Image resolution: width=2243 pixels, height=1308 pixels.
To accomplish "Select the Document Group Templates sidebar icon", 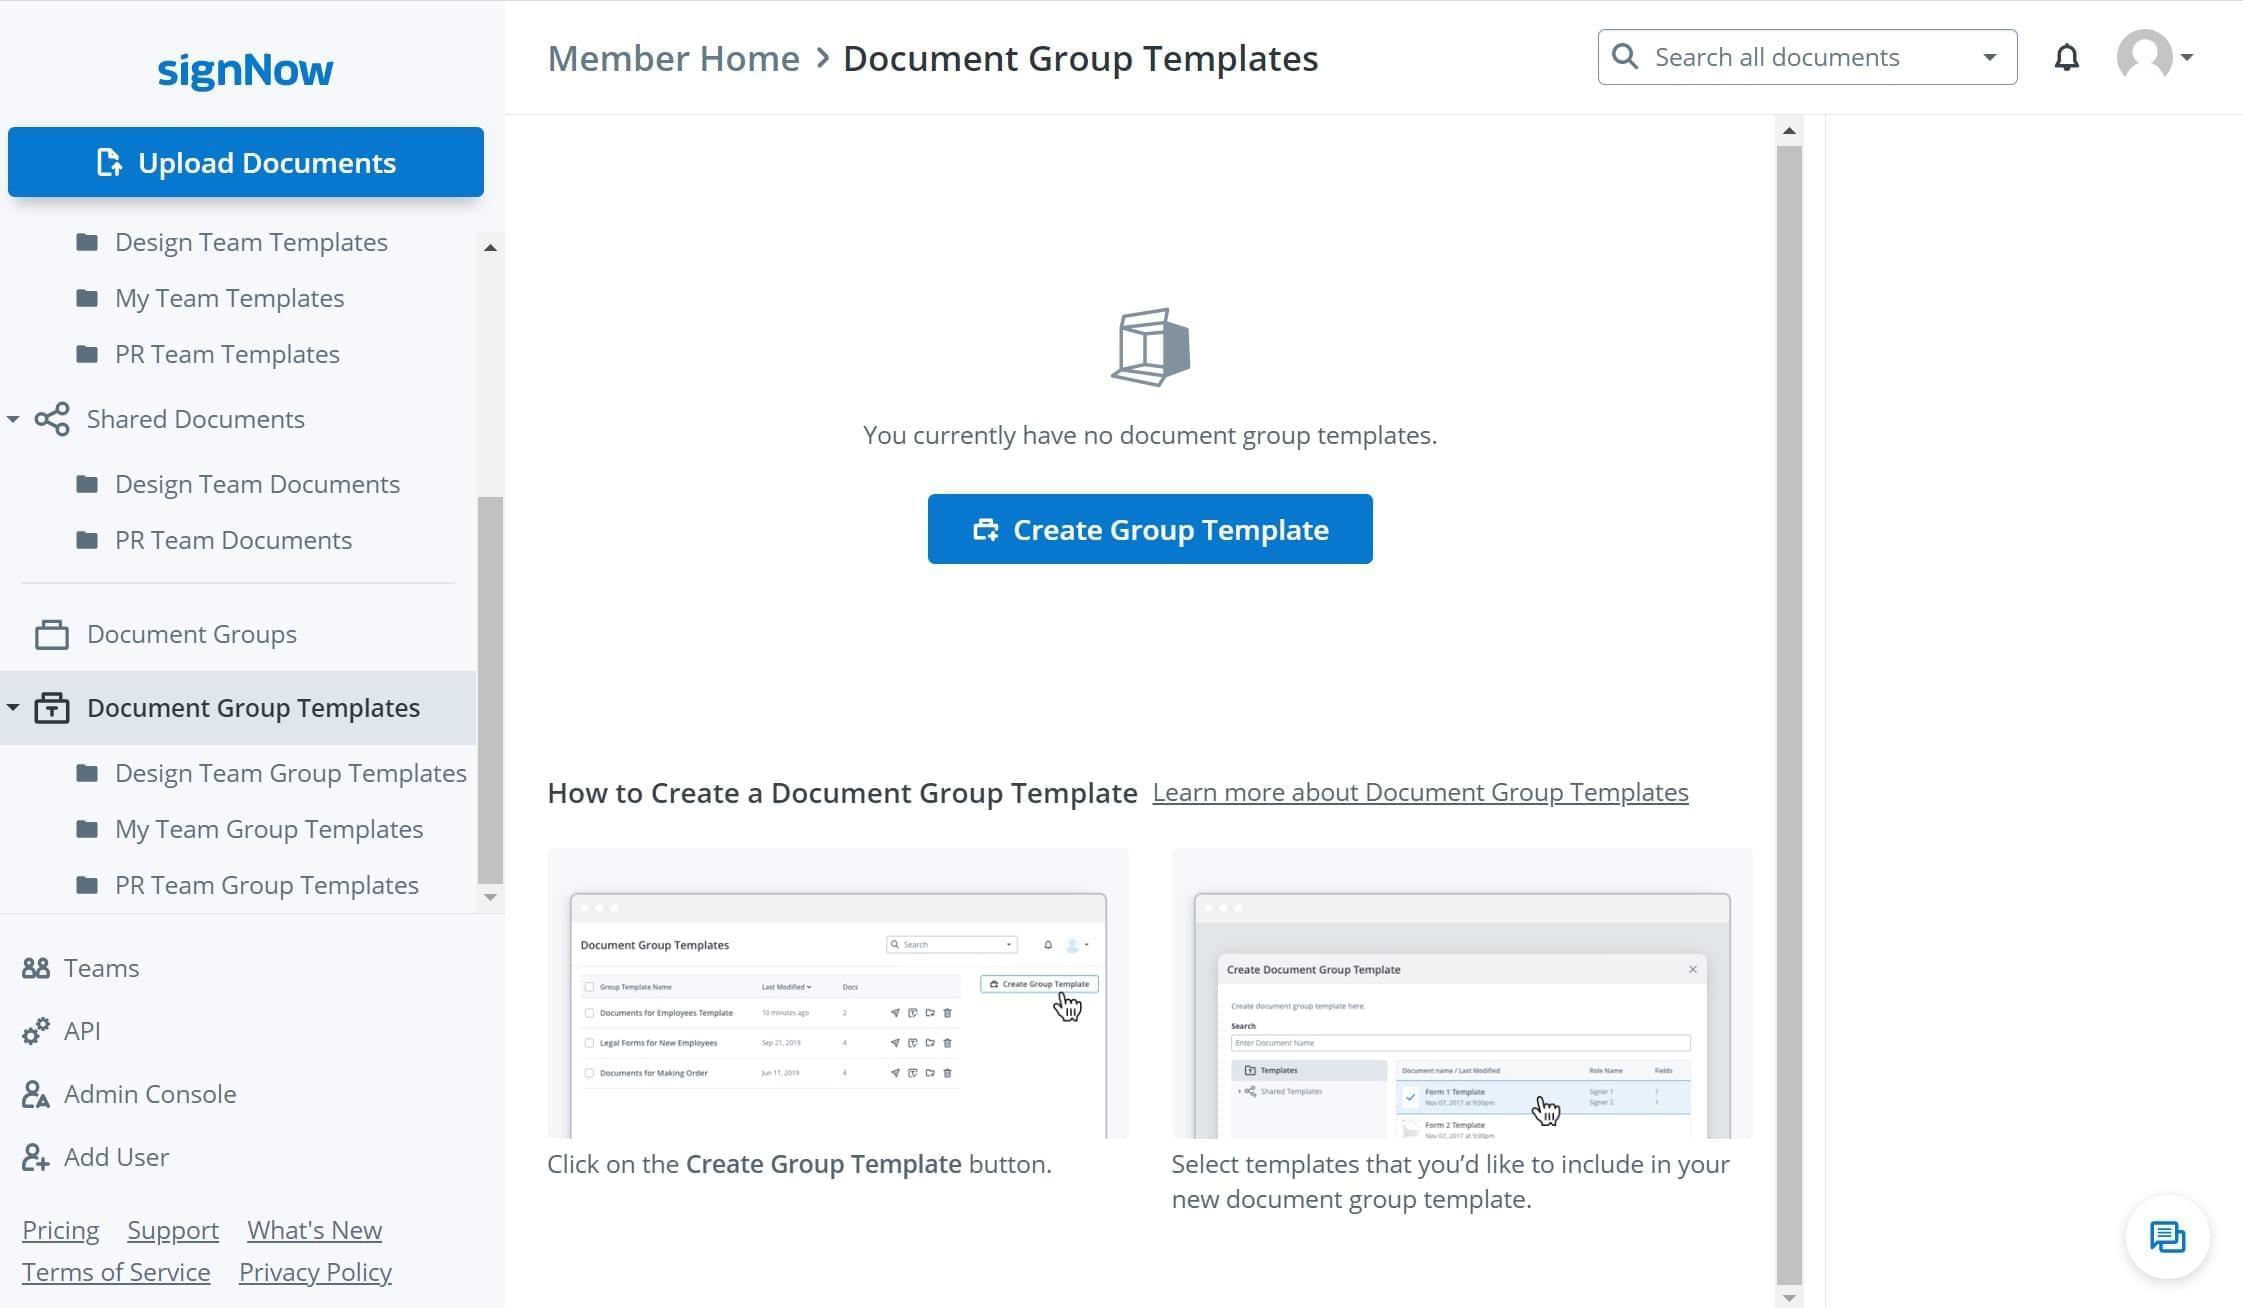I will pos(50,707).
